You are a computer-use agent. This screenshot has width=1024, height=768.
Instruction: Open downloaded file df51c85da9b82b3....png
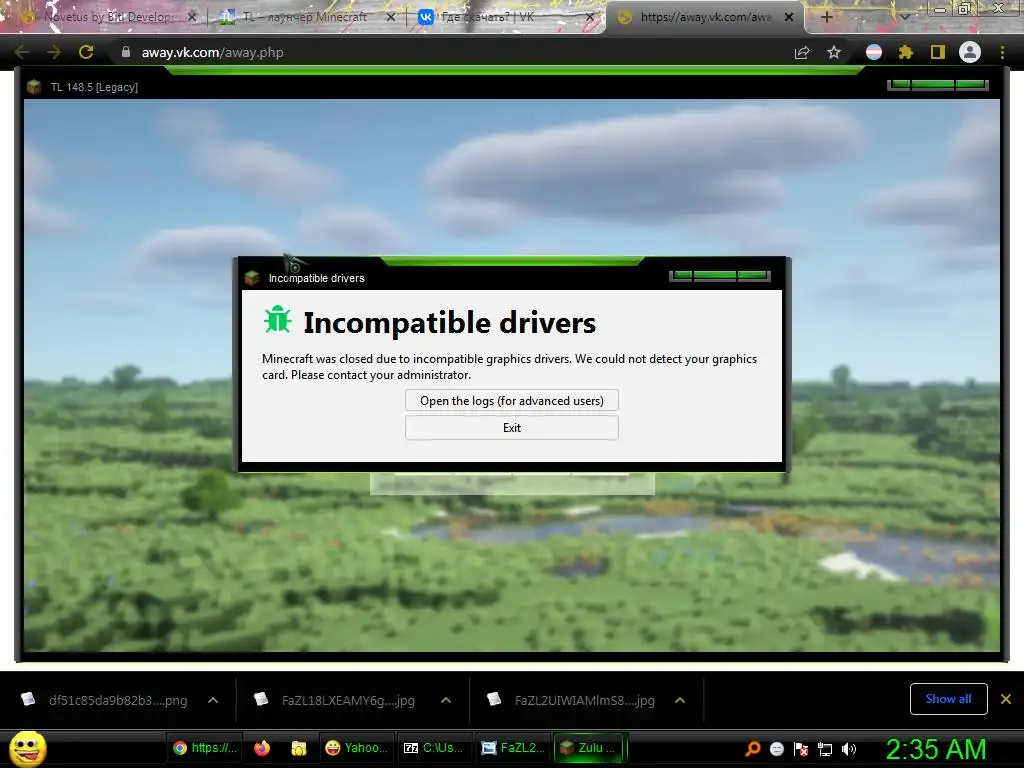point(104,700)
